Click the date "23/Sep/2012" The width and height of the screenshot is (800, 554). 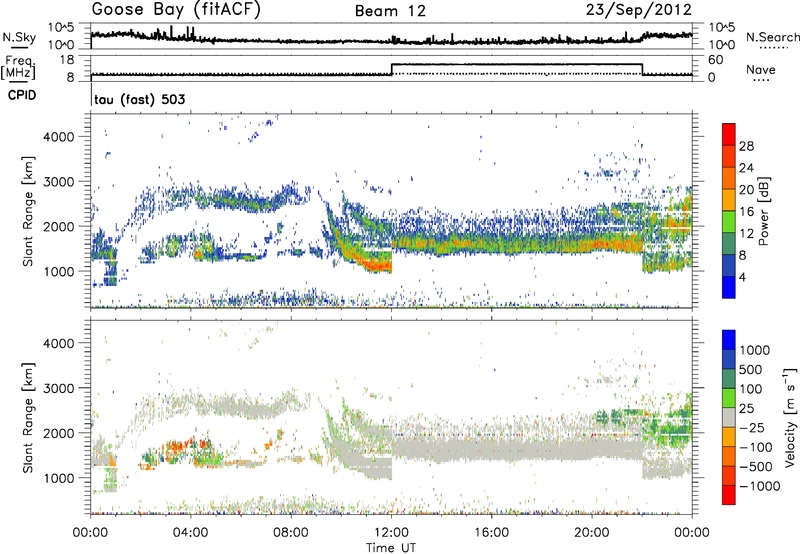pos(639,10)
